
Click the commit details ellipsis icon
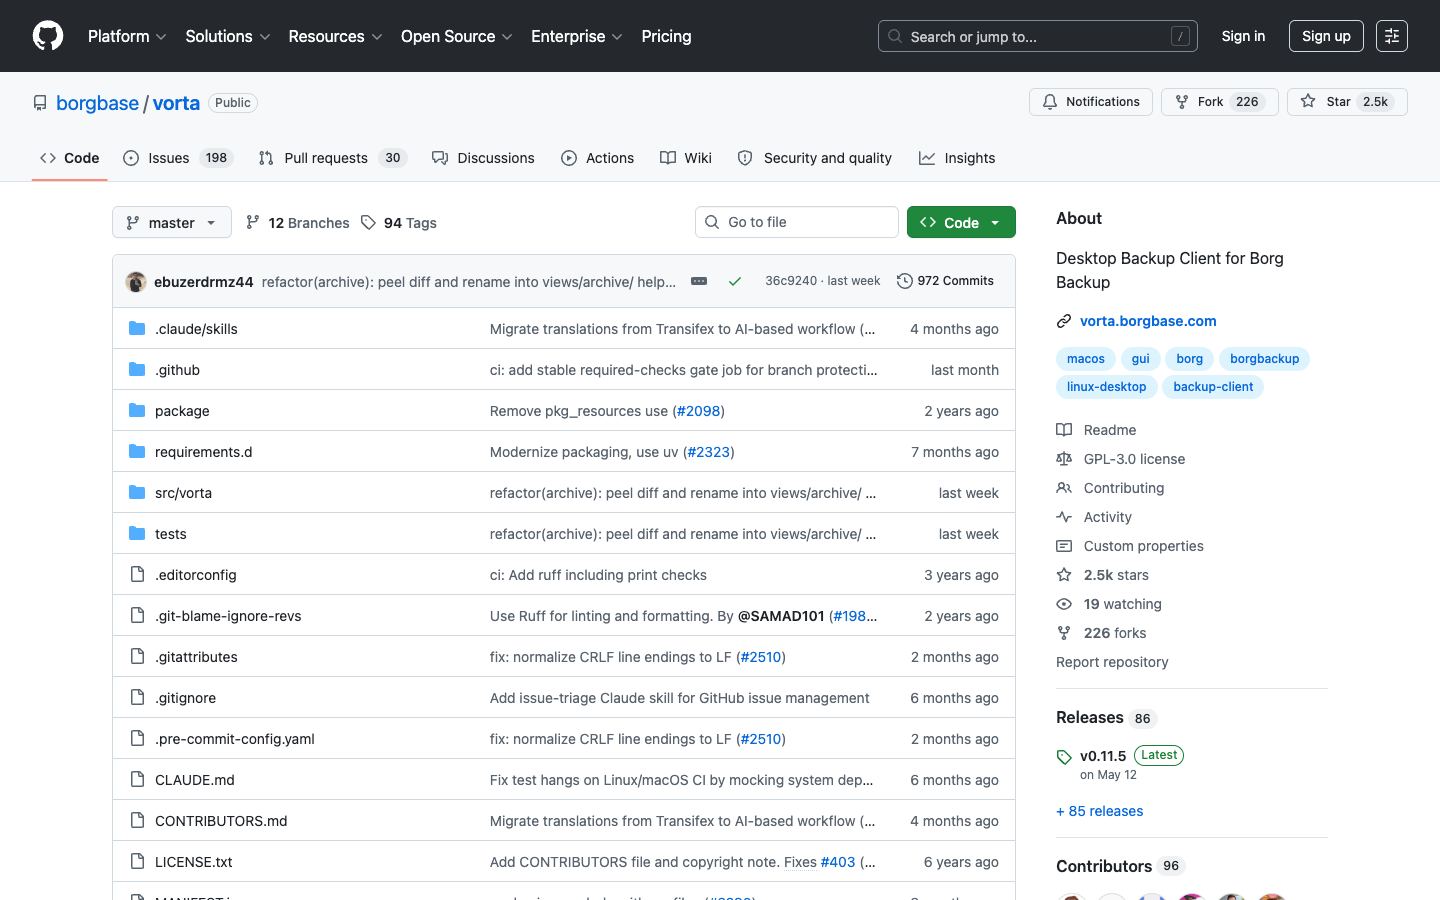pos(699,281)
